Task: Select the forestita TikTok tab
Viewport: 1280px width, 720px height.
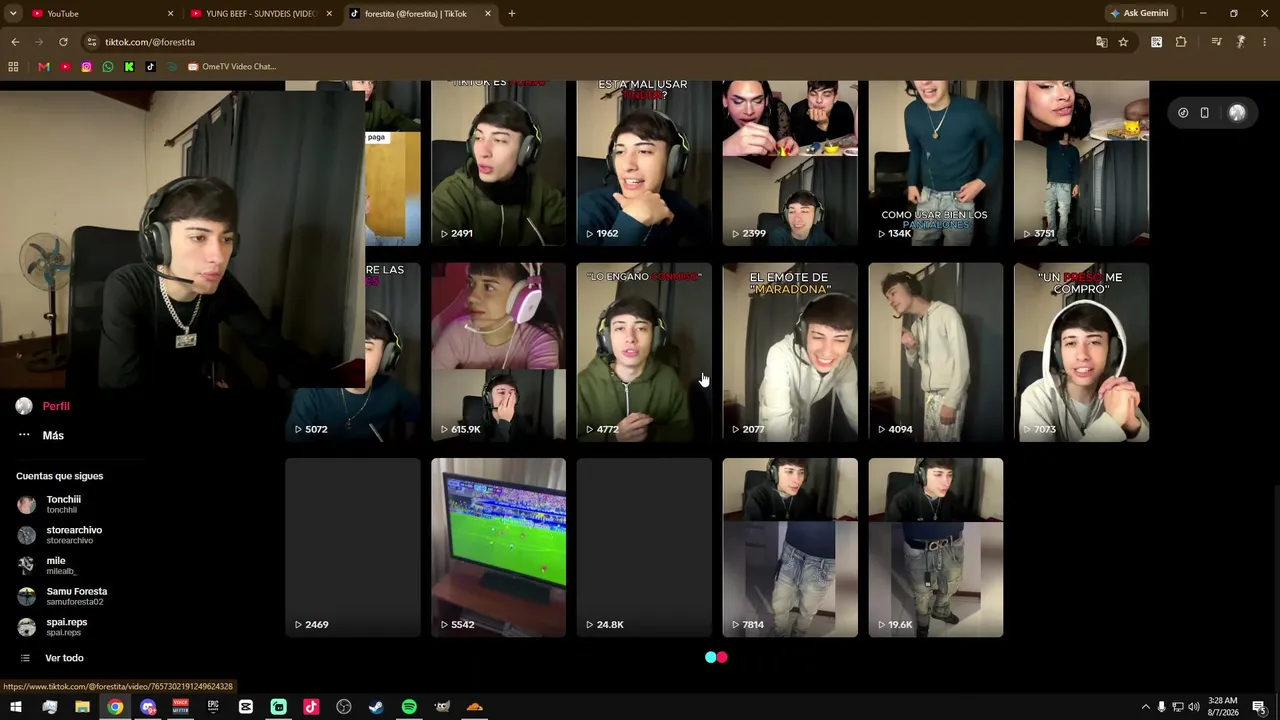Action: 419,14
